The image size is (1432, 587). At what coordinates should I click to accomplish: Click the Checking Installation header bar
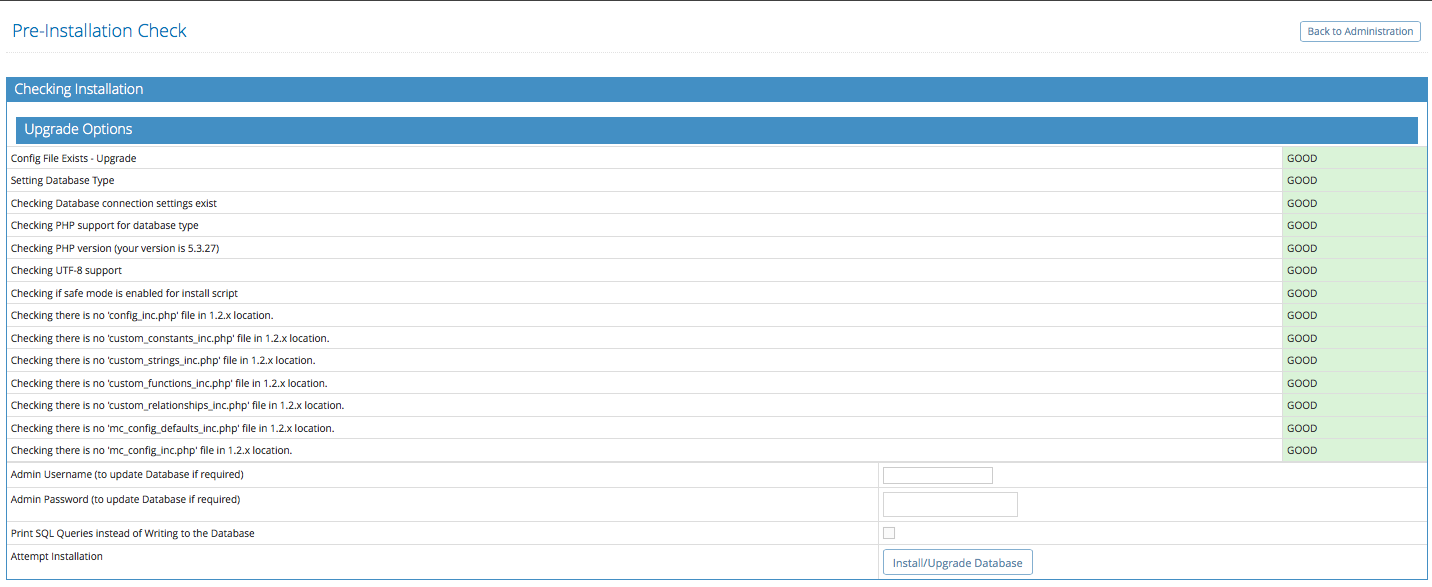[x=79, y=89]
